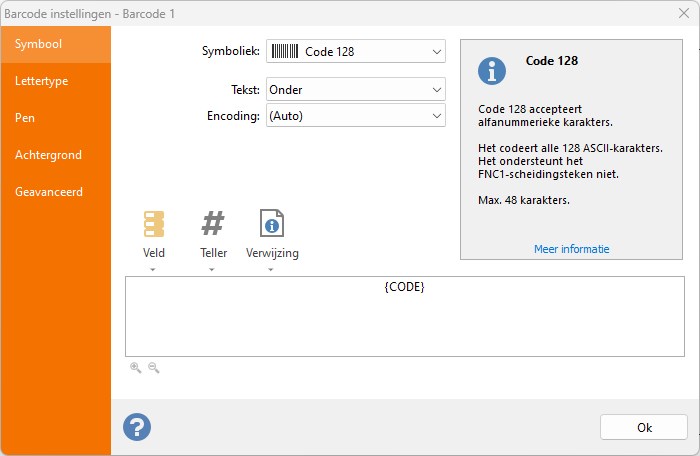The image size is (700, 456).
Task: Click the Veld database field icon
Action: [154, 224]
